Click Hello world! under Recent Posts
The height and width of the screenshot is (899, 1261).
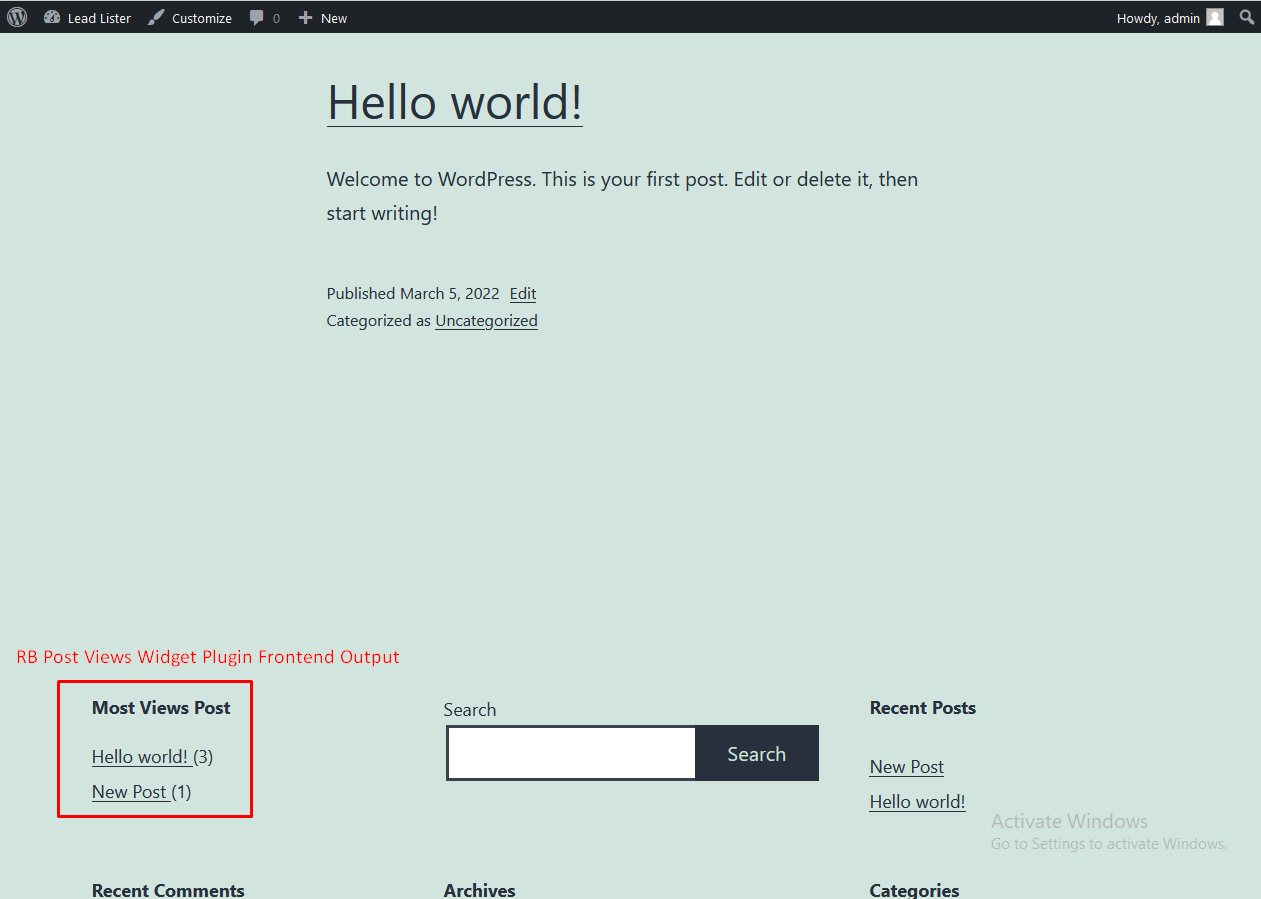(x=918, y=801)
